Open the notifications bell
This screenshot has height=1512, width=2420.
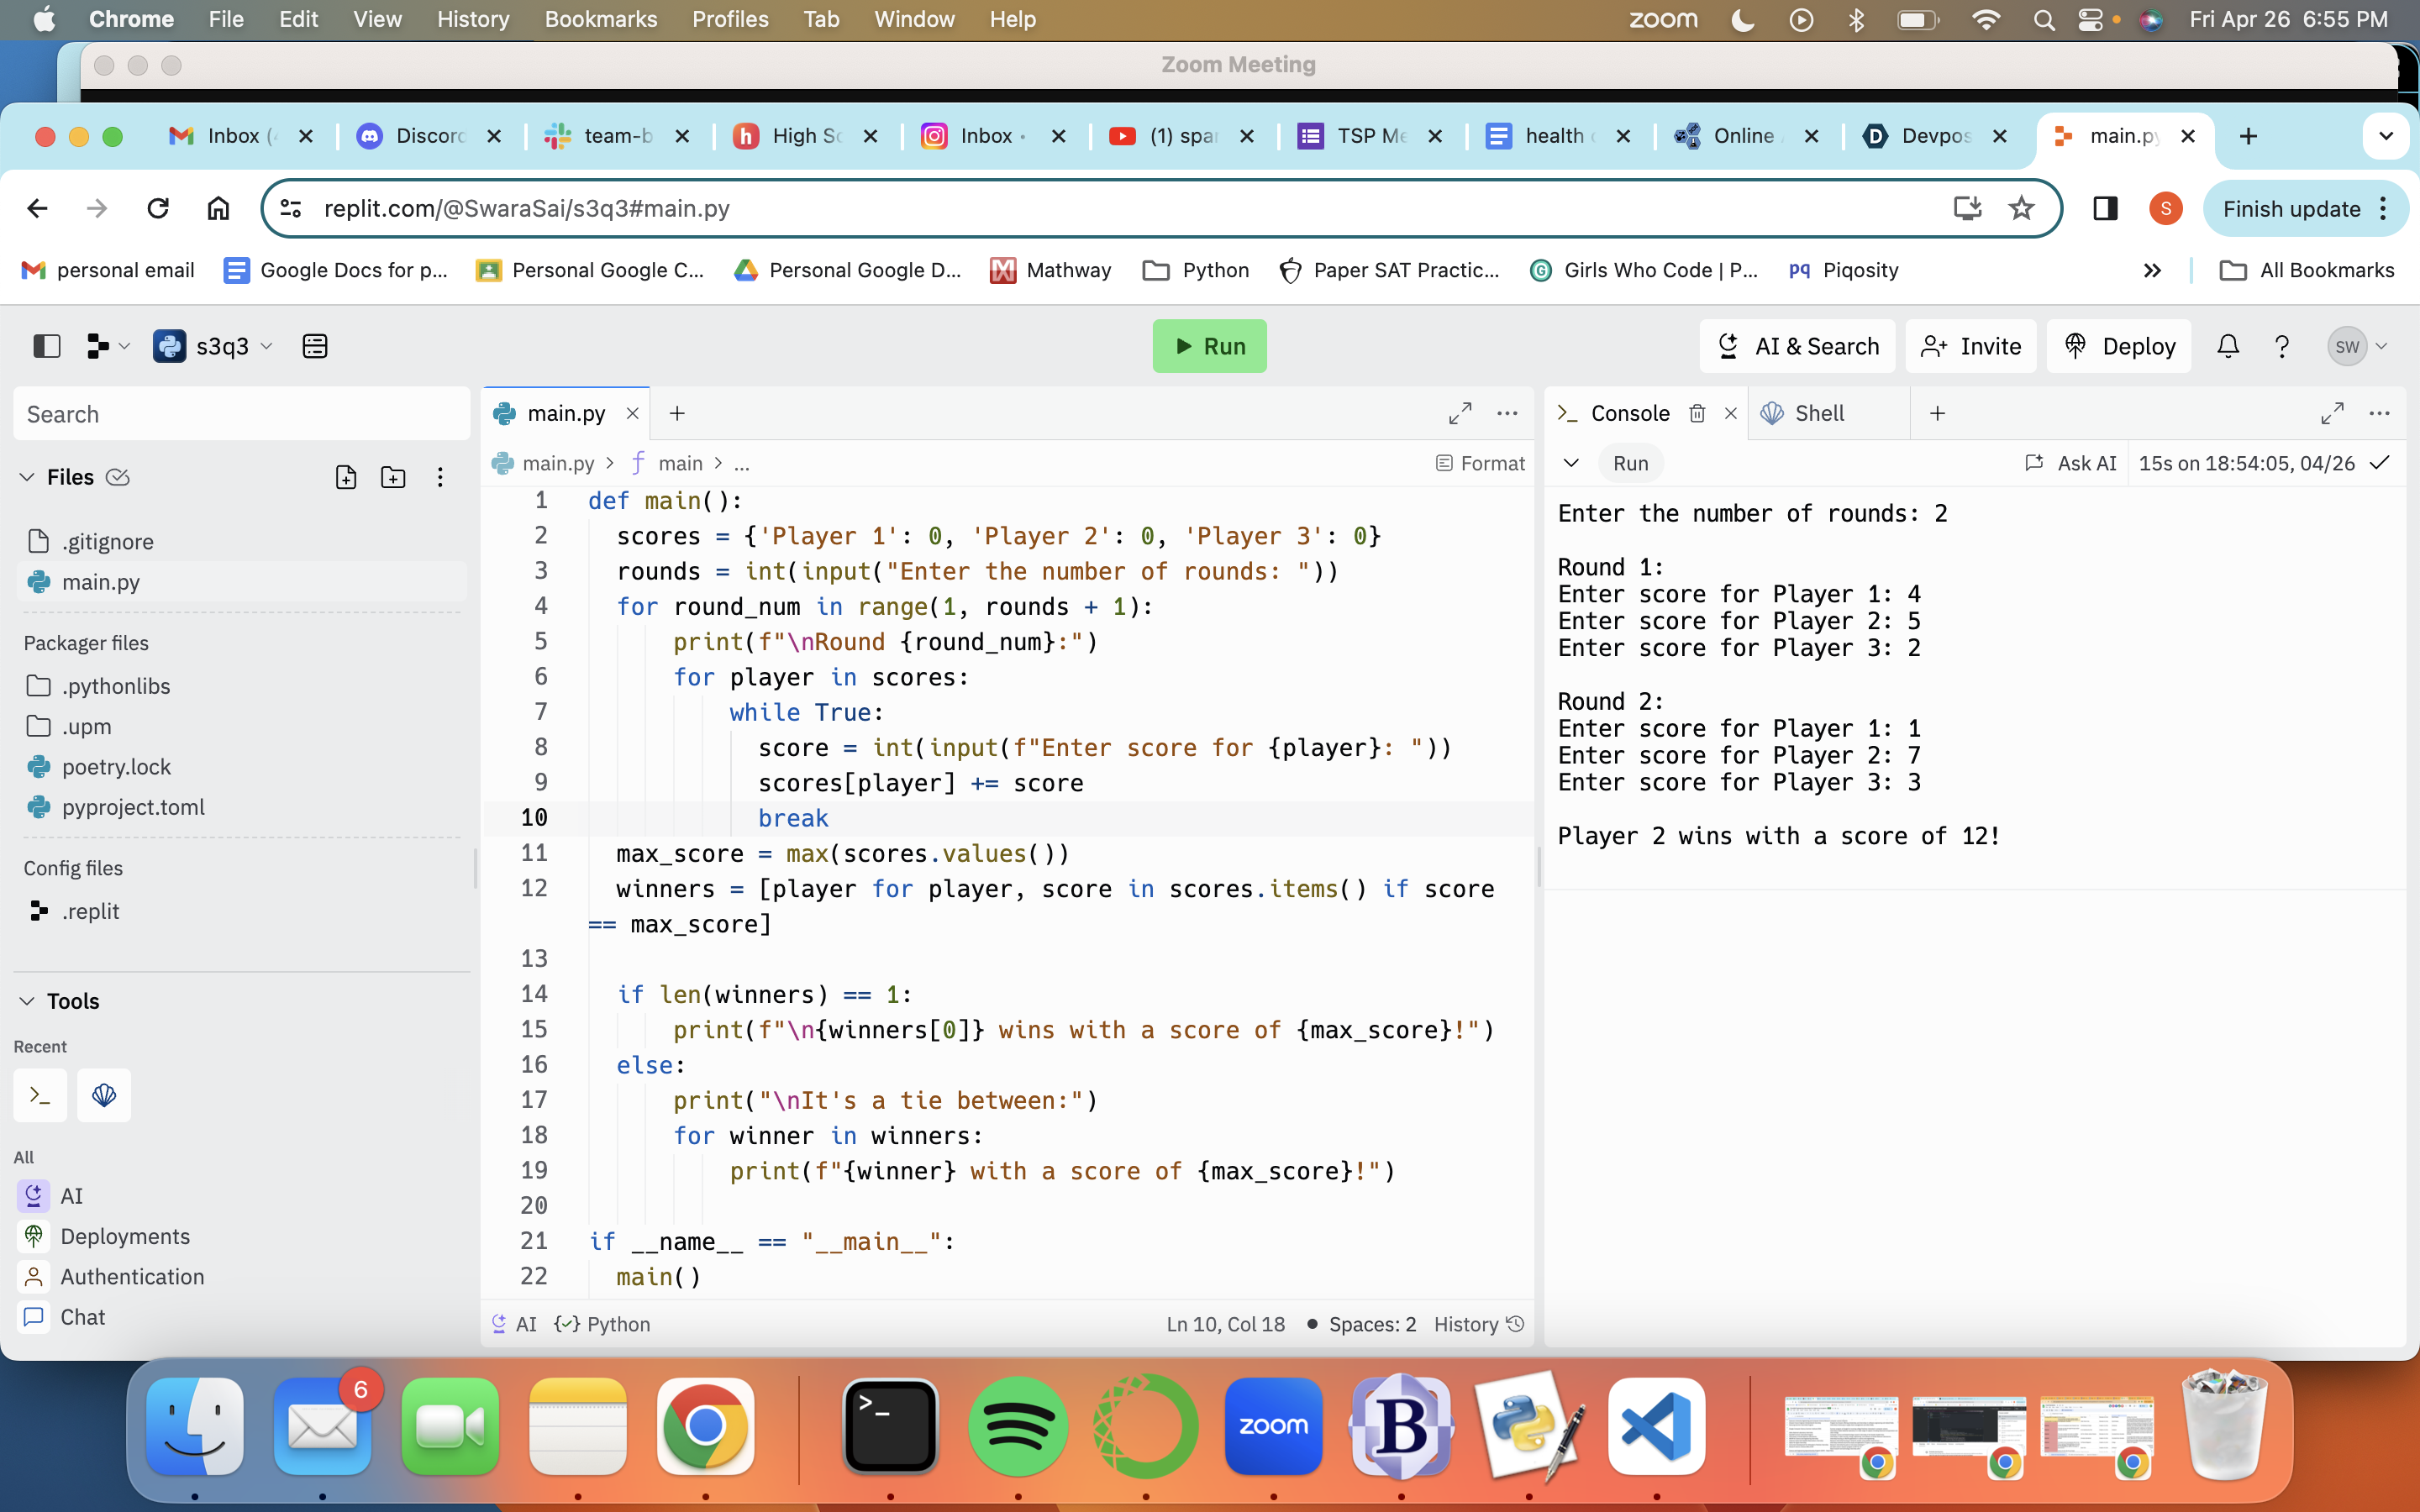2228,346
